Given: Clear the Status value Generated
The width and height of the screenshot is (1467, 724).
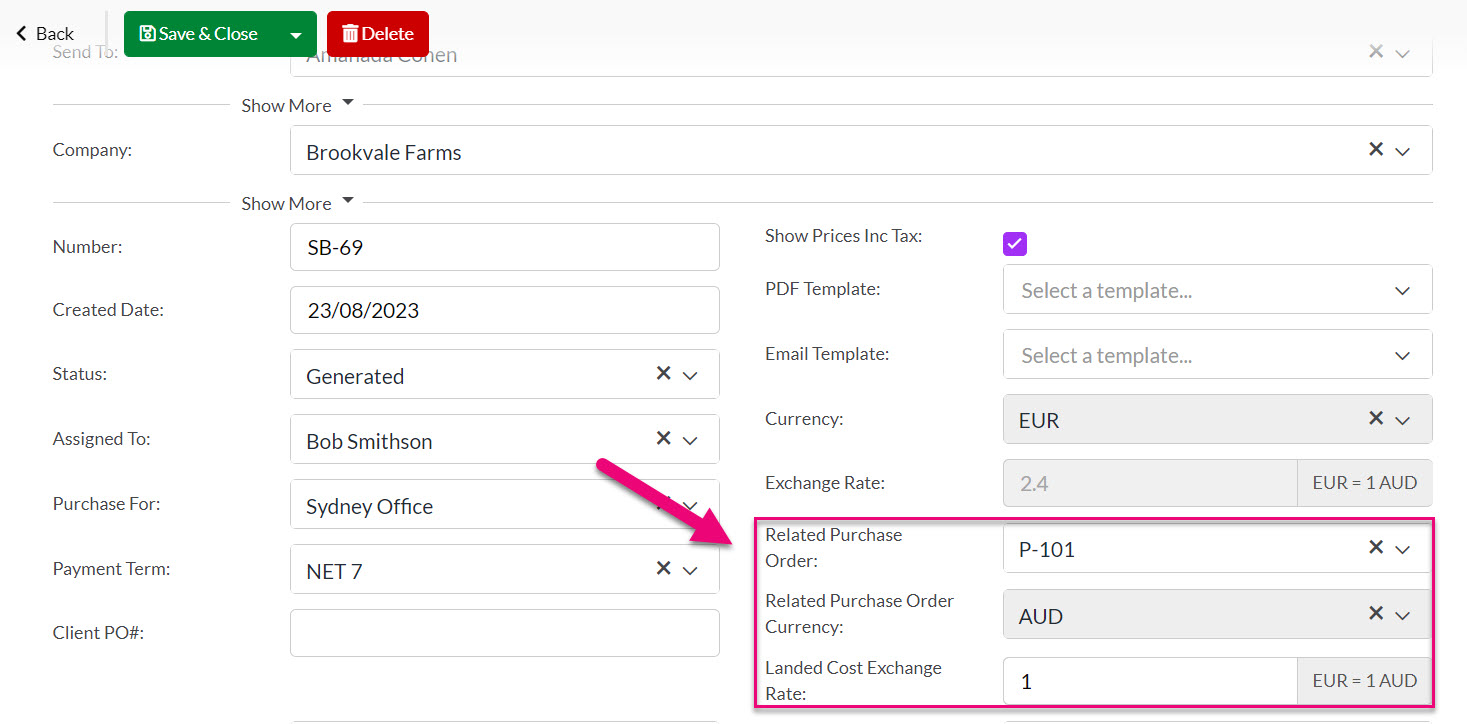Looking at the screenshot, I should (x=663, y=373).
